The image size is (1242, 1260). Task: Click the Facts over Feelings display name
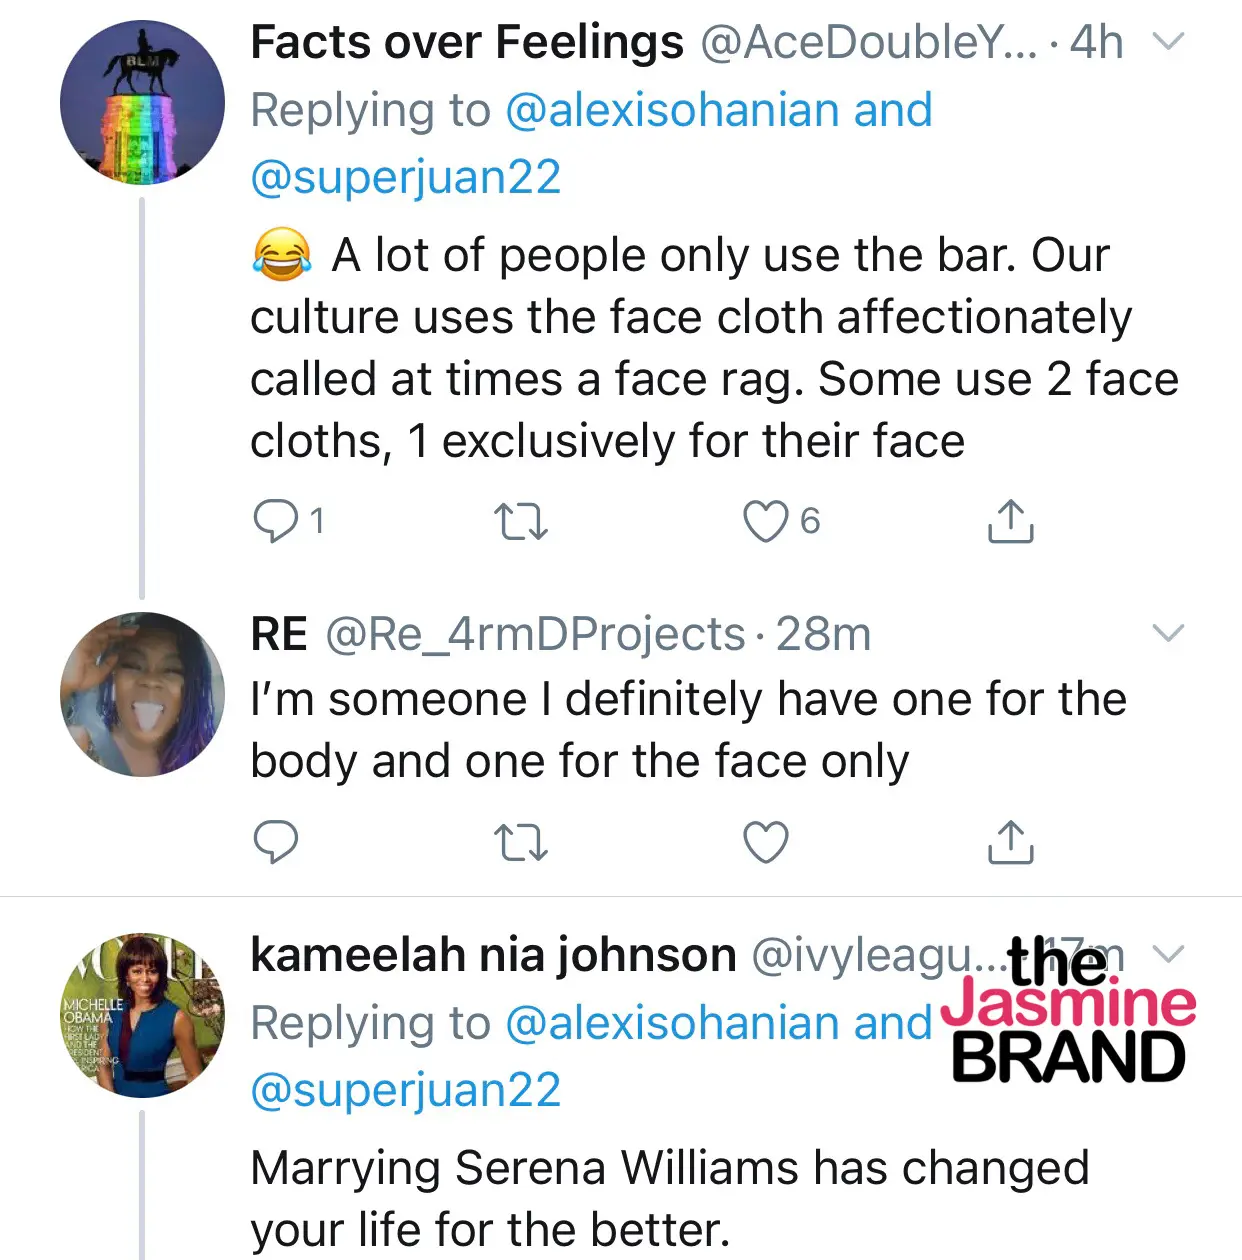click(x=467, y=43)
